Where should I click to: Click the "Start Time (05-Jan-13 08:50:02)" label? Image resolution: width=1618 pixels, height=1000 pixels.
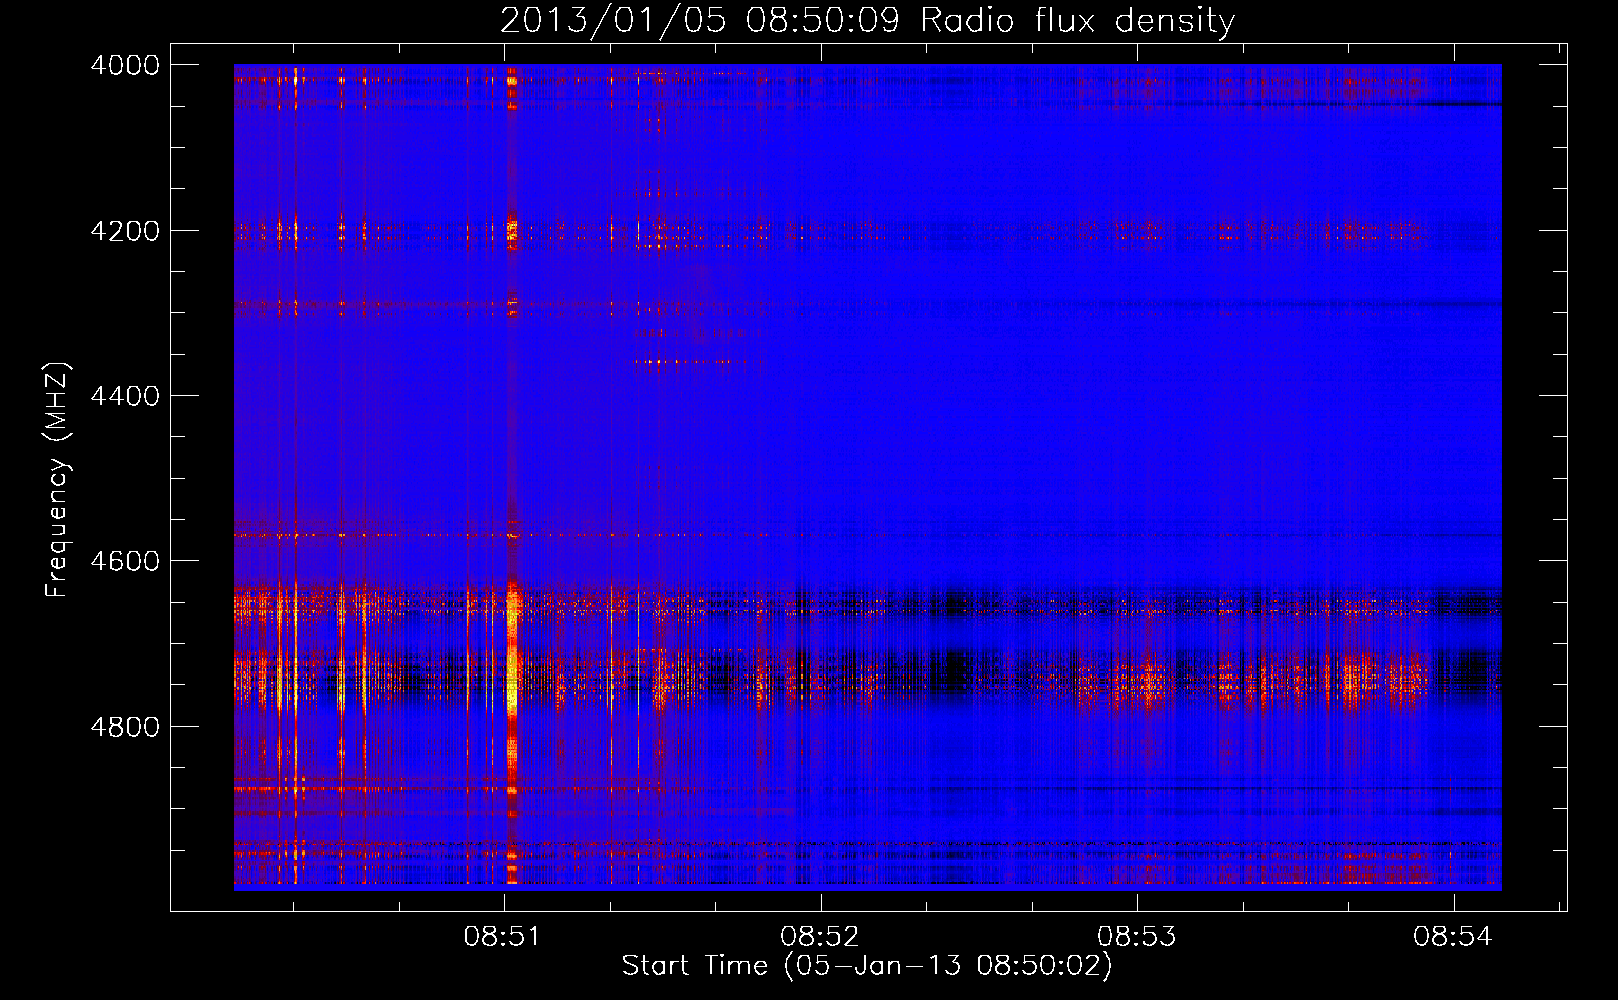[867, 966]
